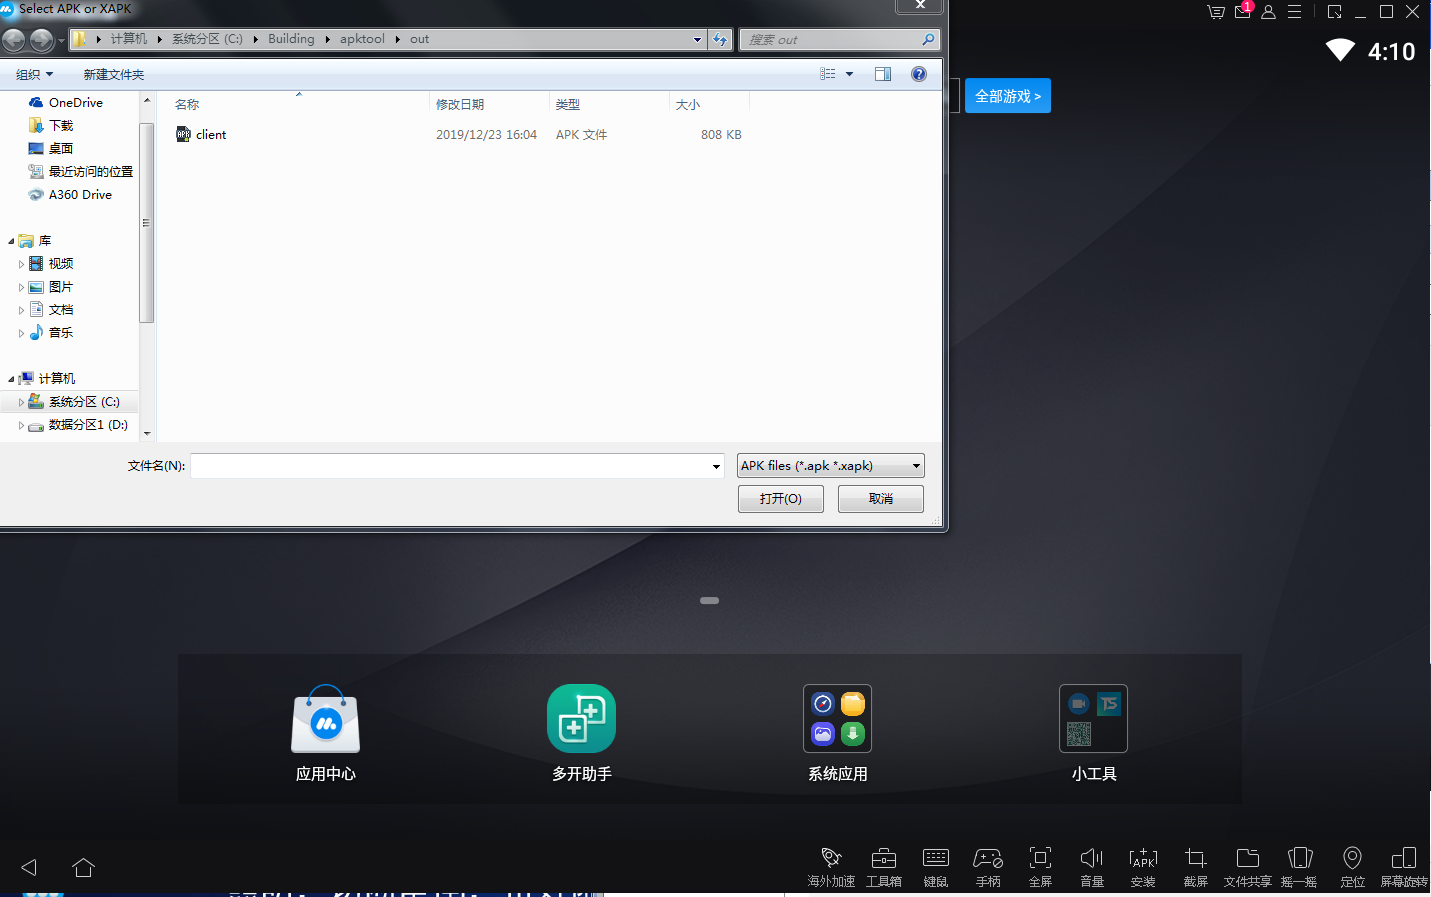Viewport: 1431px width, 897px height.
Task: Open the 键鼠 keyboard mapping tool
Action: coord(936,866)
